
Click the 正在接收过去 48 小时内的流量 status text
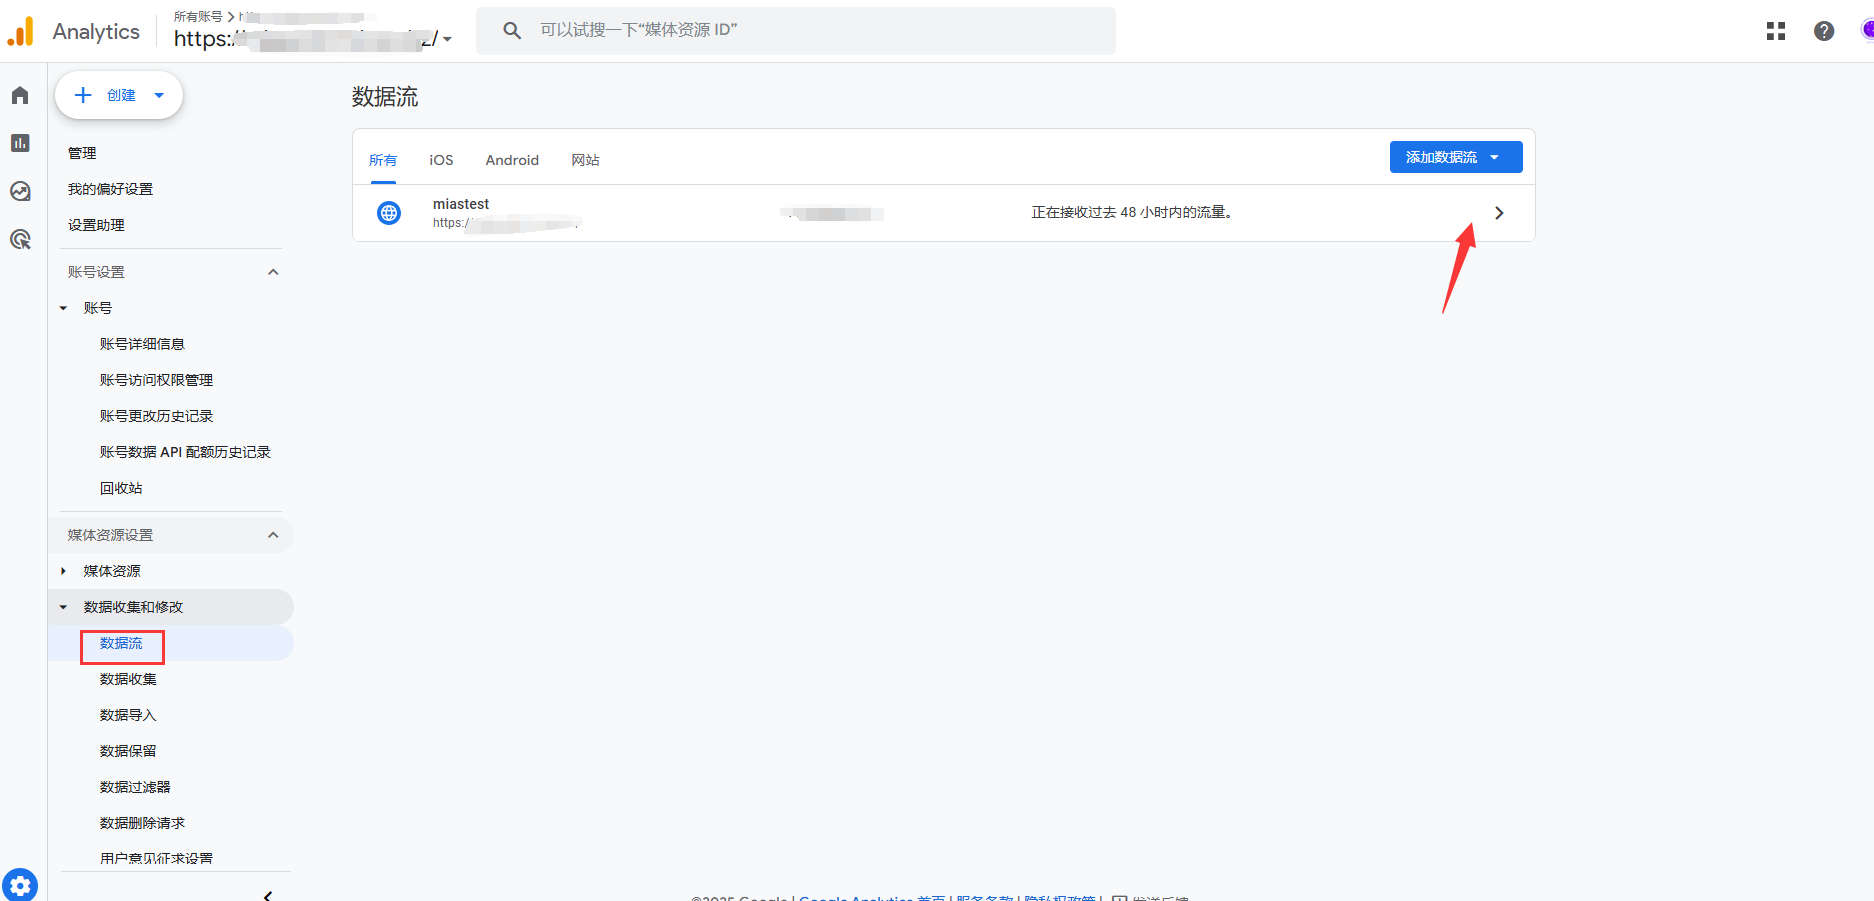[x=1131, y=212]
